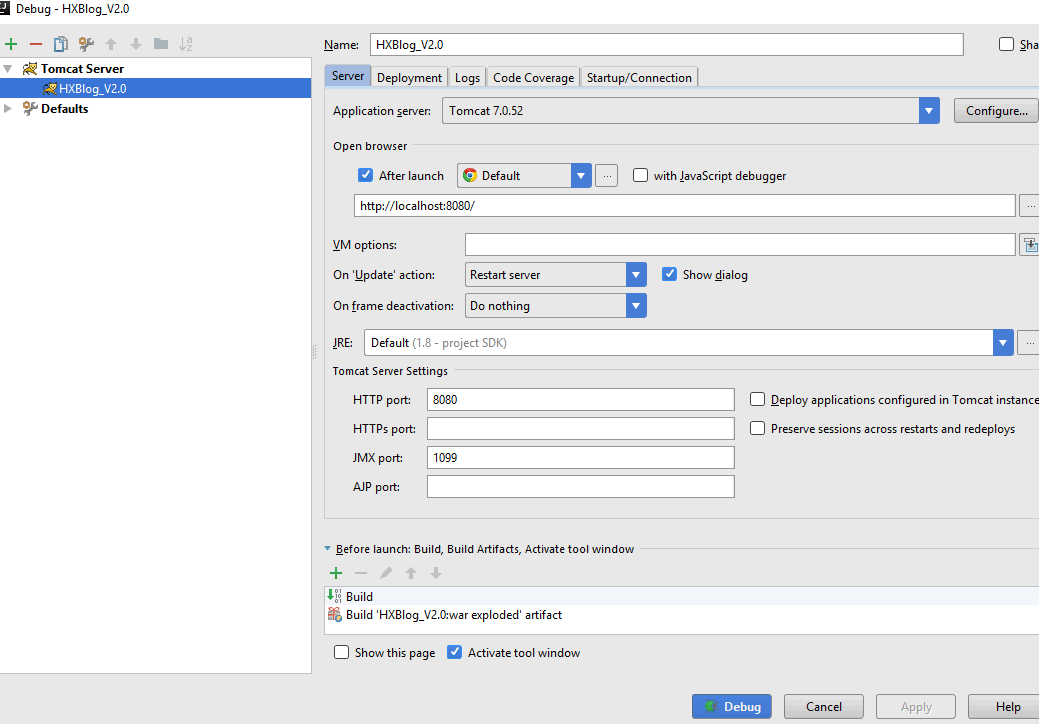Open the On 'Update' action dropdown

click(x=636, y=274)
